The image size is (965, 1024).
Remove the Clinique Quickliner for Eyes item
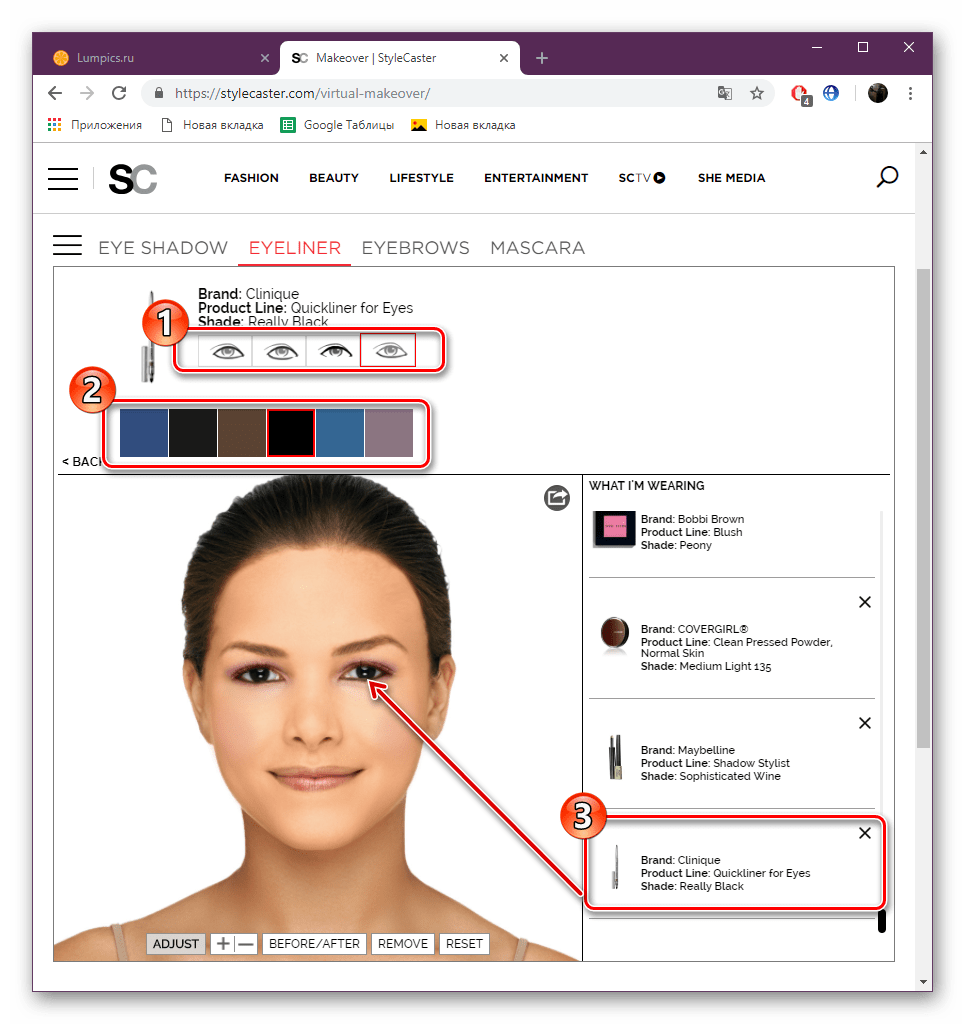click(864, 833)
